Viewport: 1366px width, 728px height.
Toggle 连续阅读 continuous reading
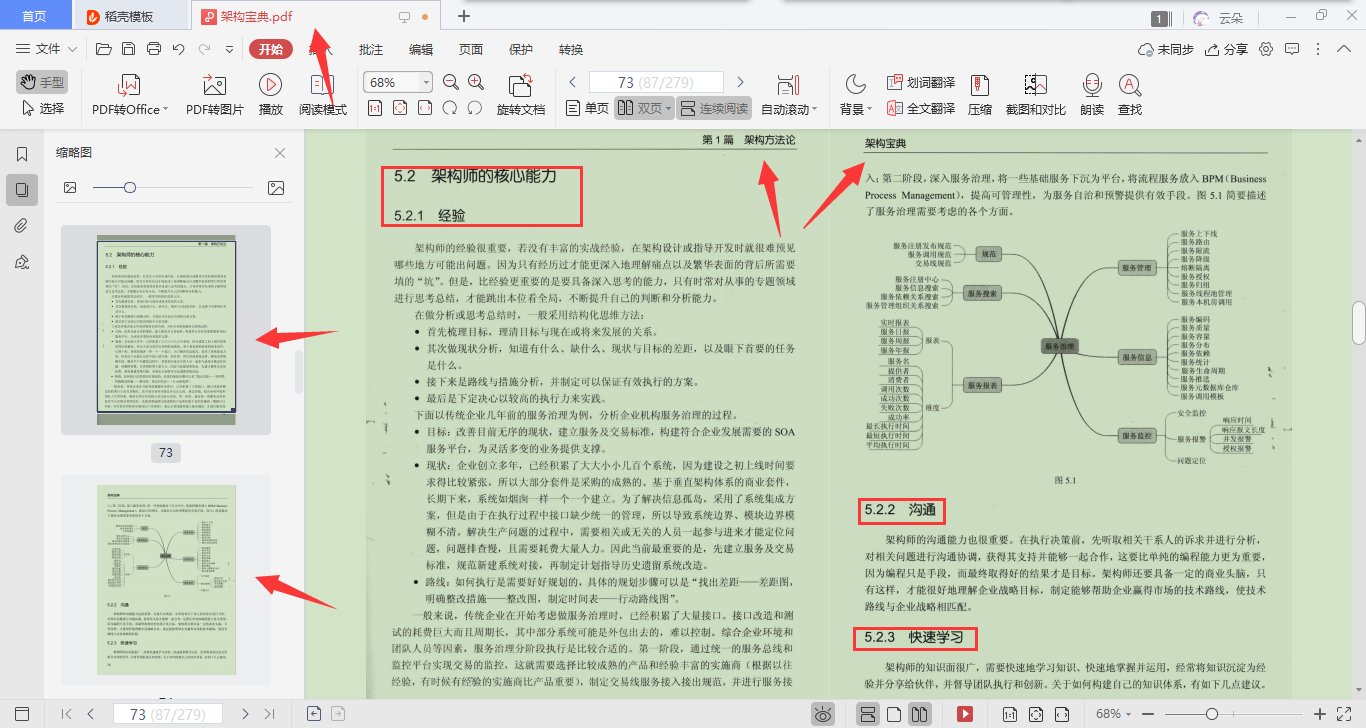click(x=714, y=108)
